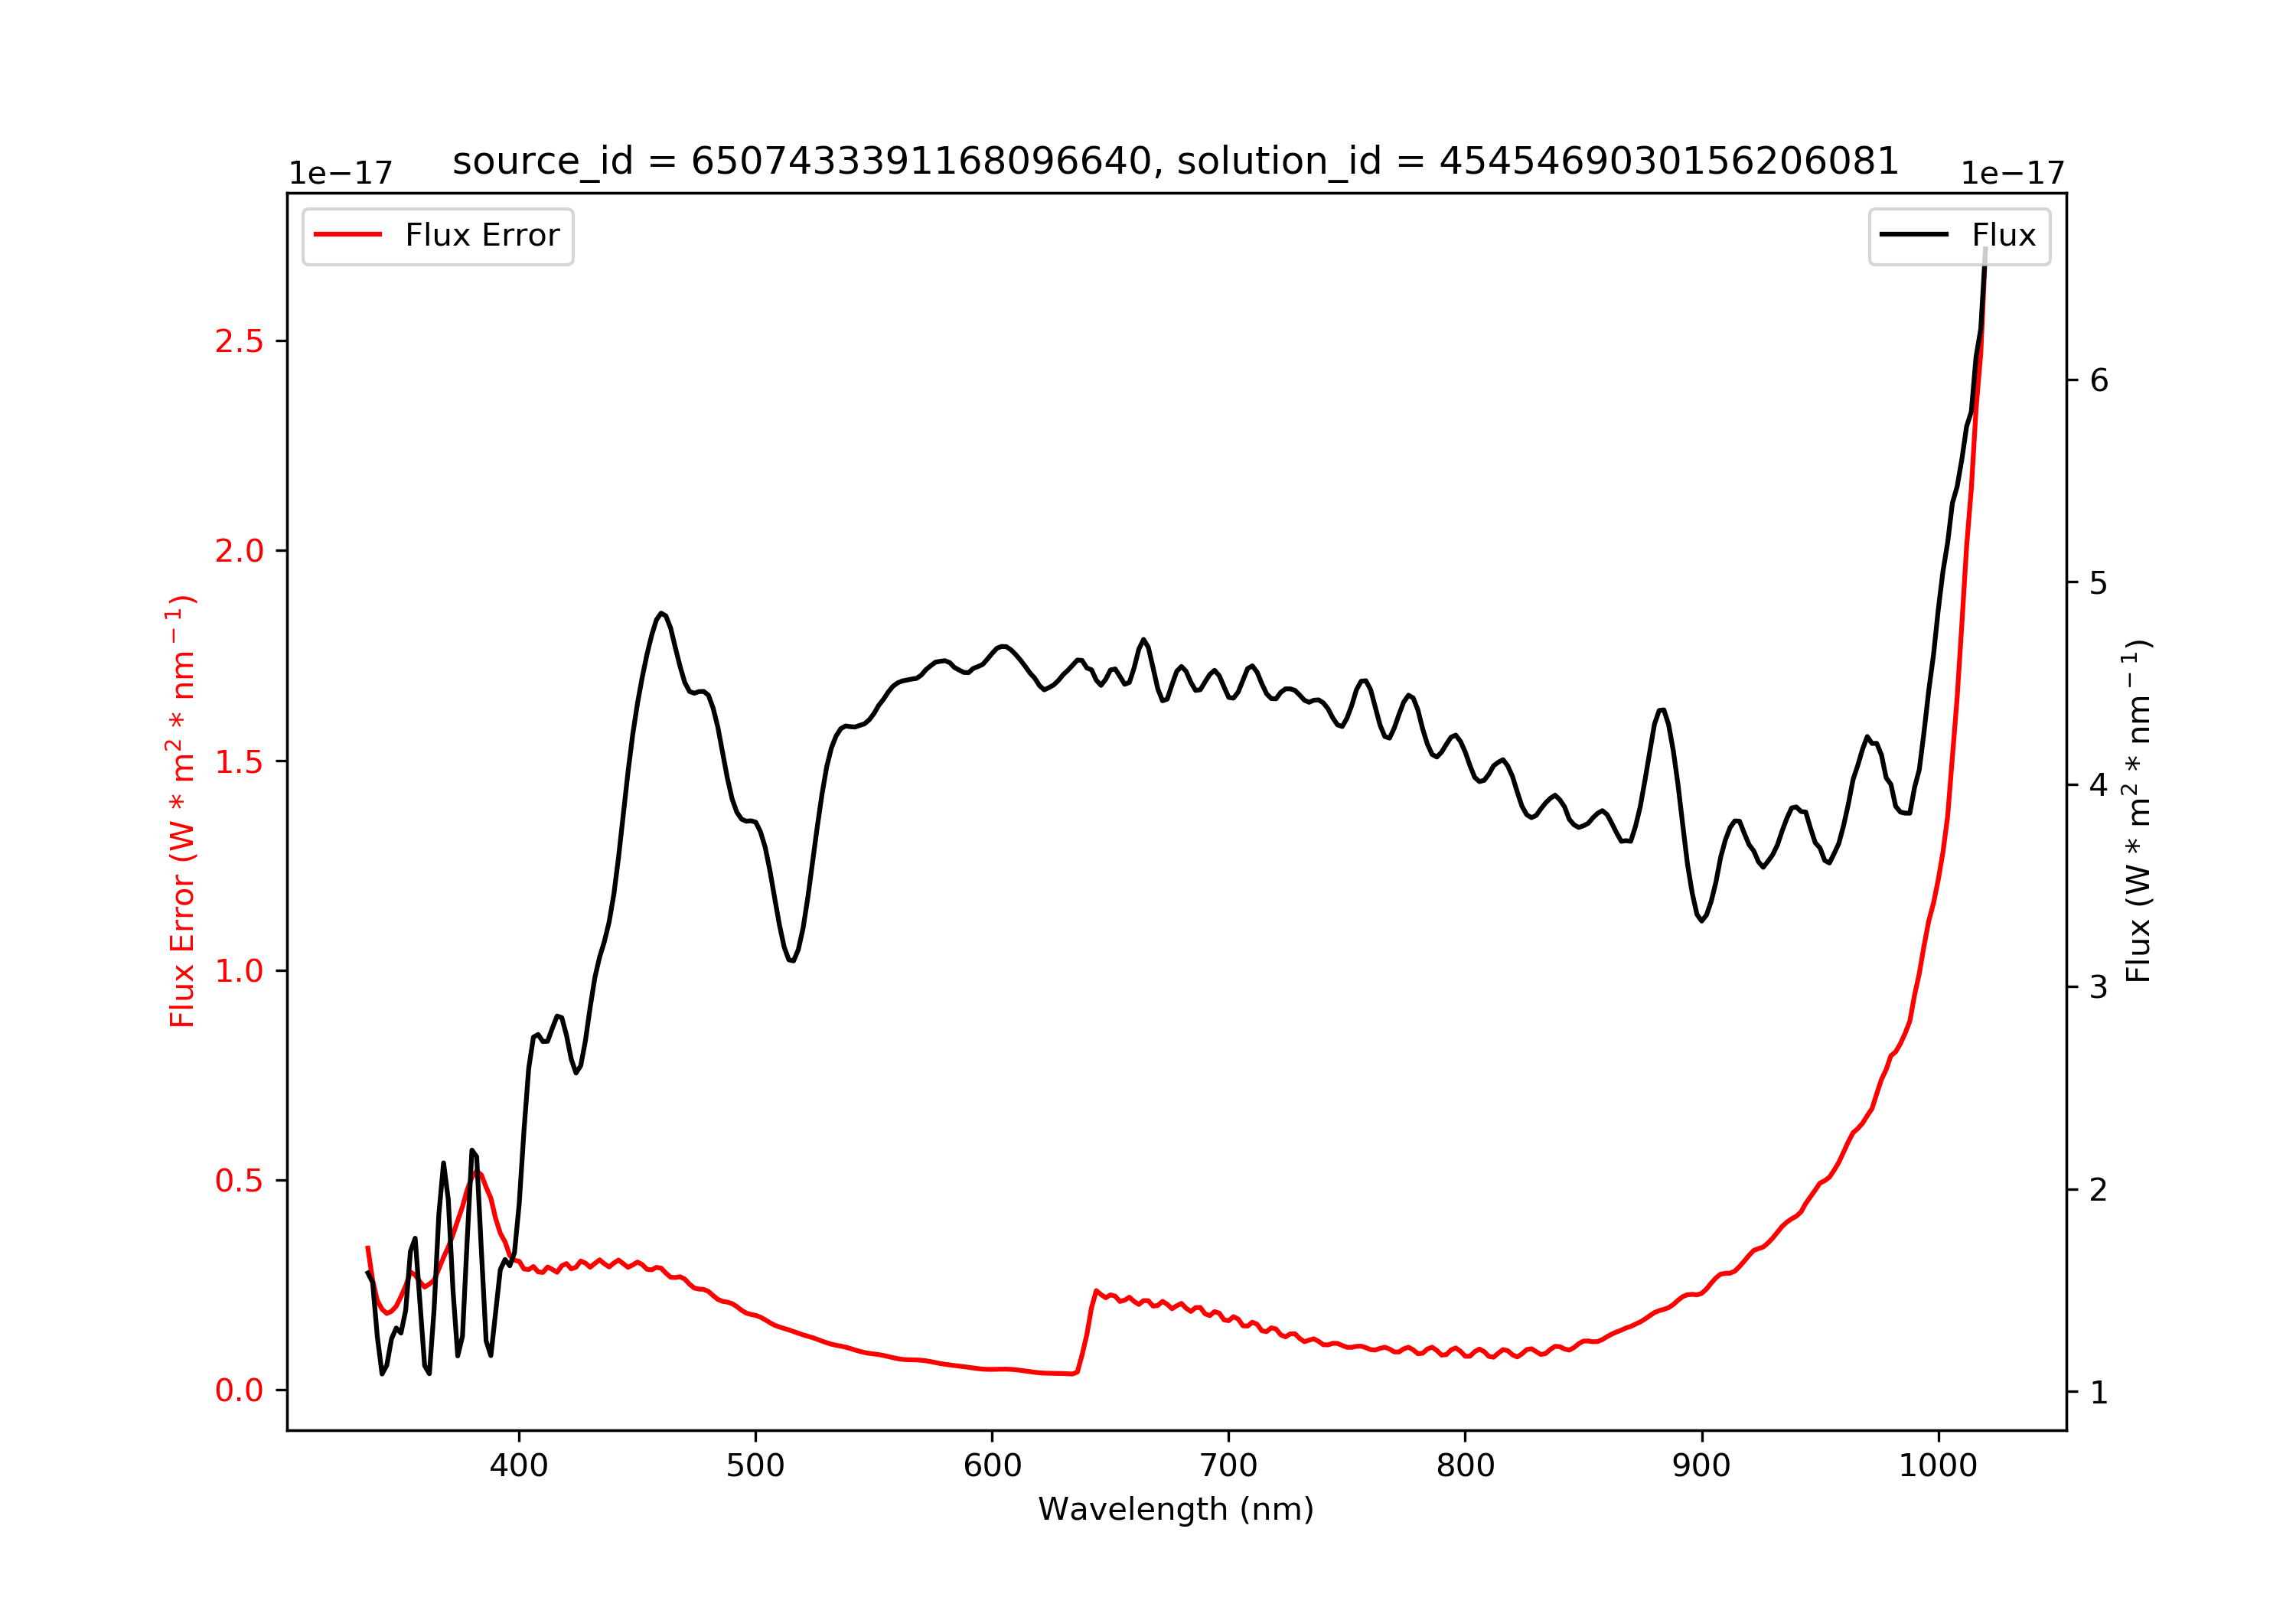The width and height of the screenshot is (2296, 1607).
Task: Select the Flux legend label text
Action: click(x=2004, y=235)
